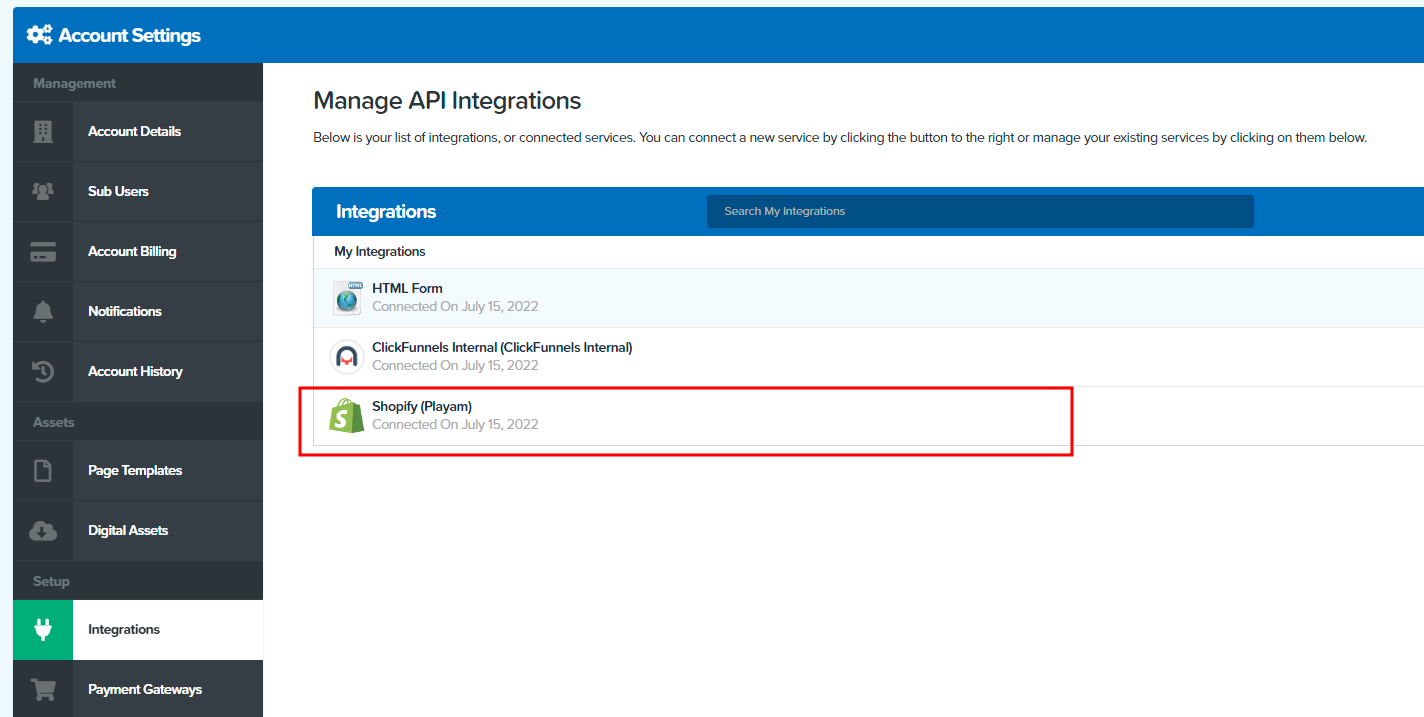This screenshot has width=1424, height=717.
Task: Click the Digital Assets cloud download icon
Action: coord(43,530)
